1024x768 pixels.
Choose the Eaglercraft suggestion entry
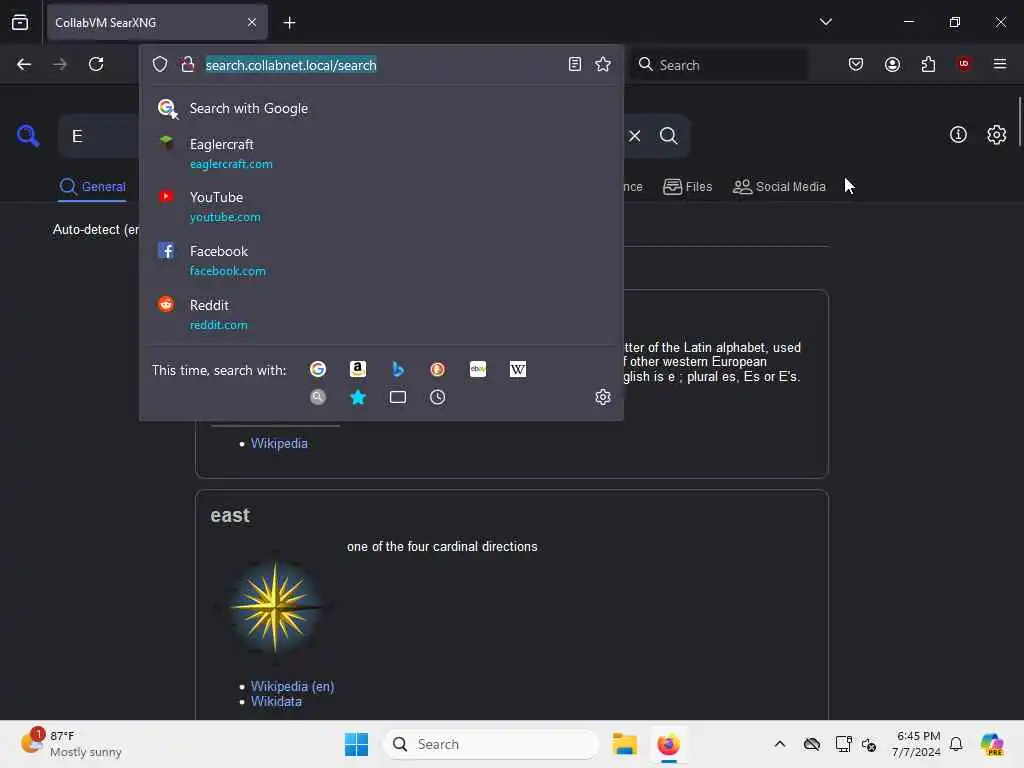381,153
